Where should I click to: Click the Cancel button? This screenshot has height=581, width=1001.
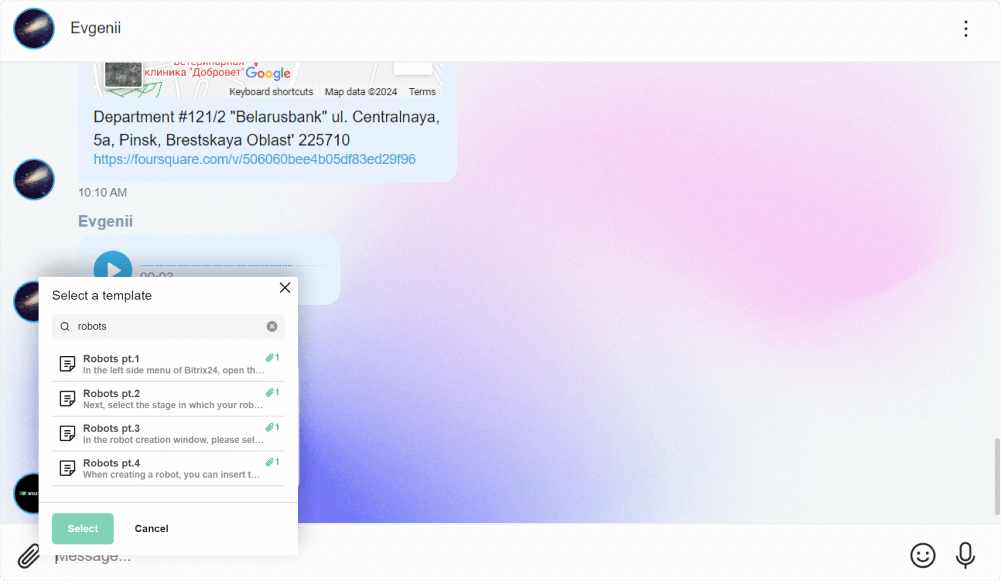pos(151,528)
